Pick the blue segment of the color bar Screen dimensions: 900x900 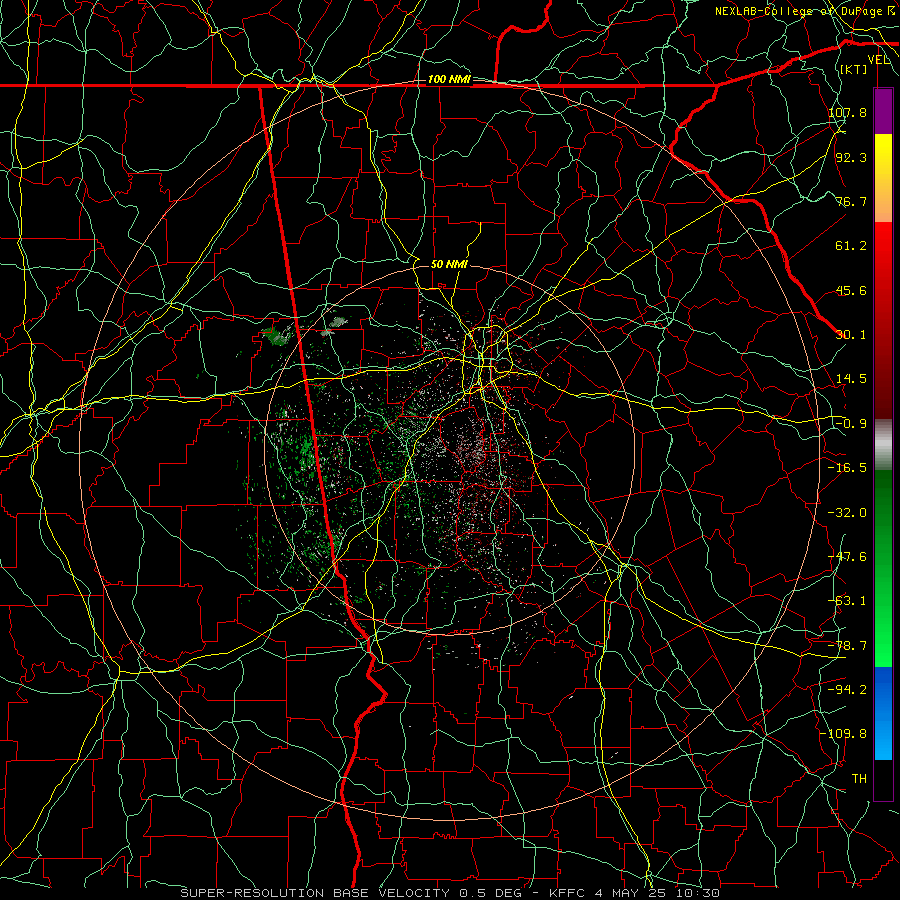pos(883,713)
